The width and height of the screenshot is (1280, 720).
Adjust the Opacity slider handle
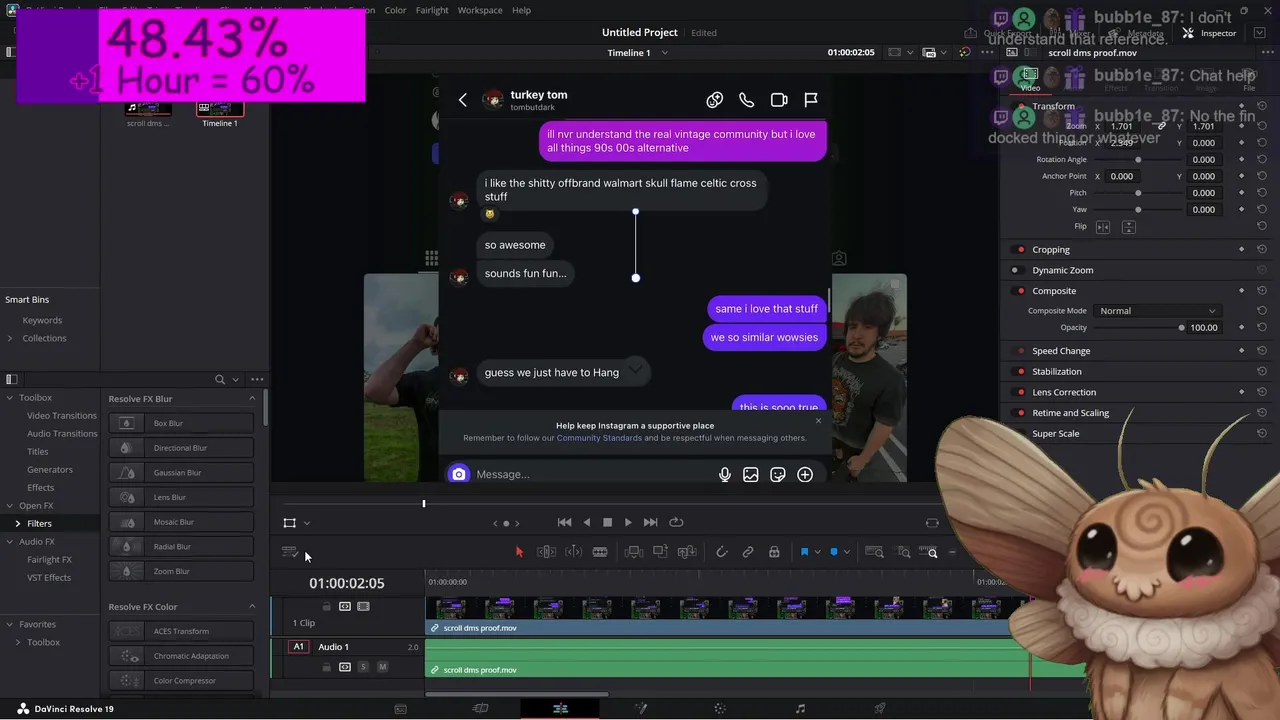[1181, 328]
